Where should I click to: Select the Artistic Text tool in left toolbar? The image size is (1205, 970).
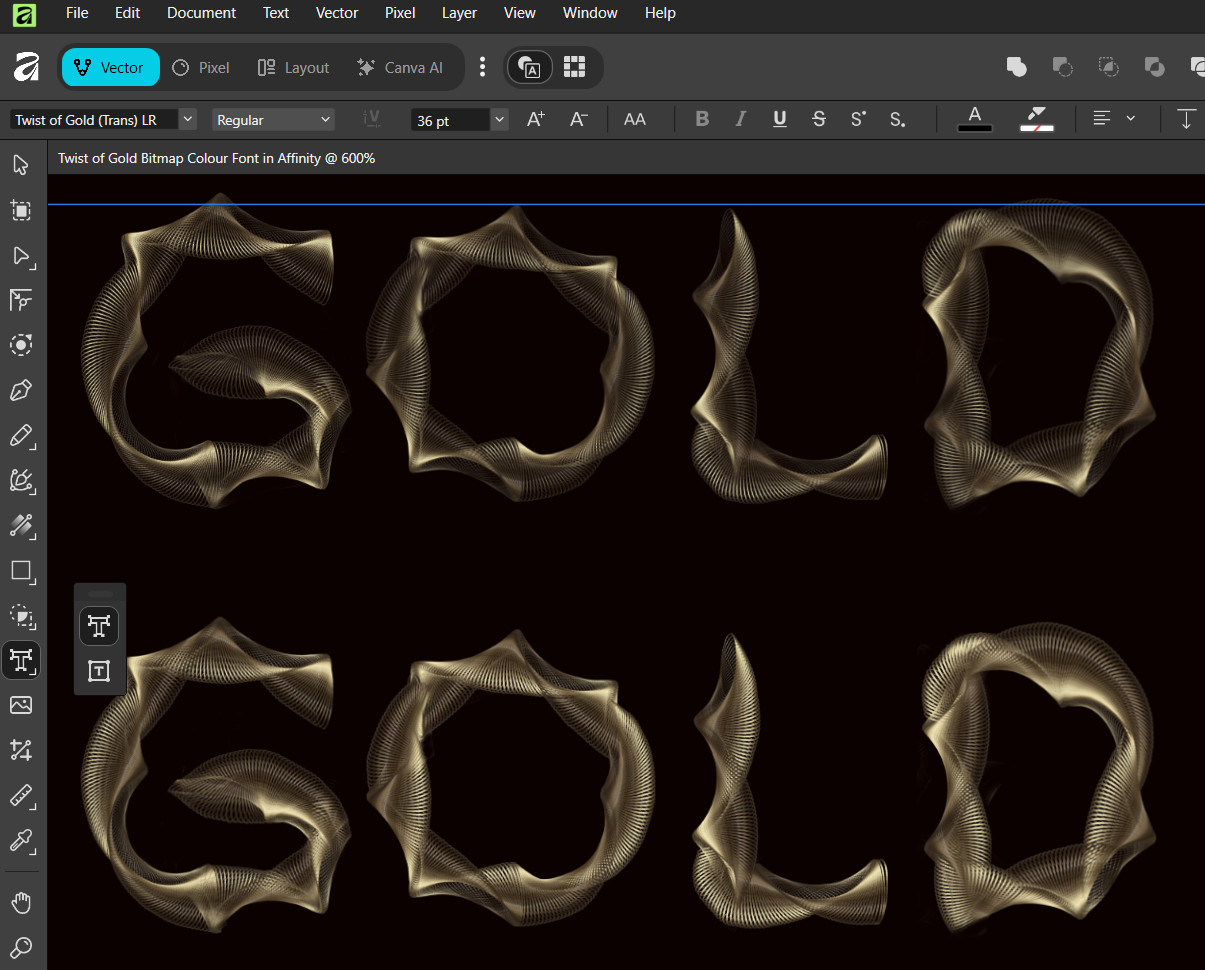pos(21,660)
